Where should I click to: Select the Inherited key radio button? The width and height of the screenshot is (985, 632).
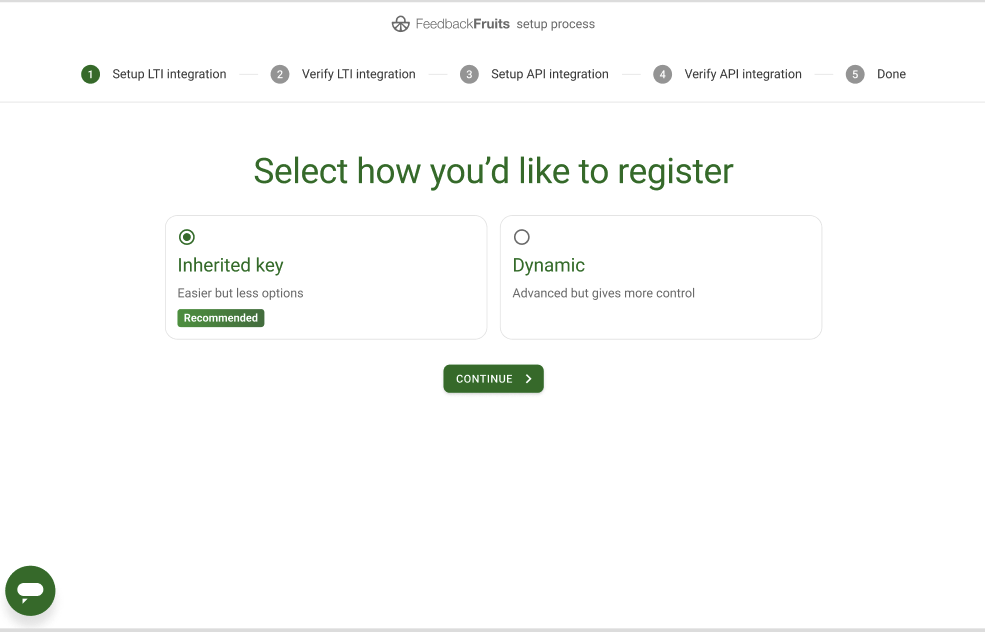tap(187, 237)
